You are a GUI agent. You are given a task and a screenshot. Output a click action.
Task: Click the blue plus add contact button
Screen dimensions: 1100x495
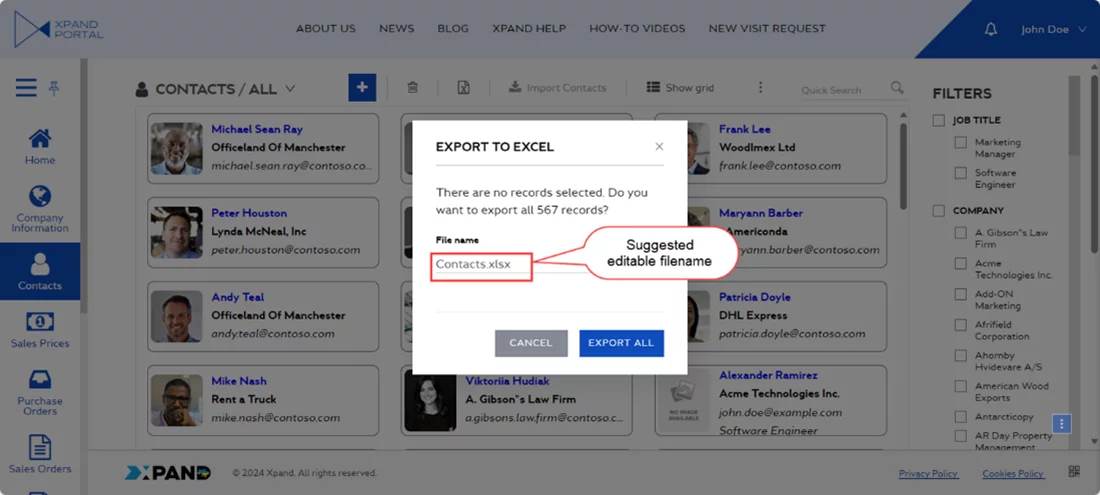point(362,88)
